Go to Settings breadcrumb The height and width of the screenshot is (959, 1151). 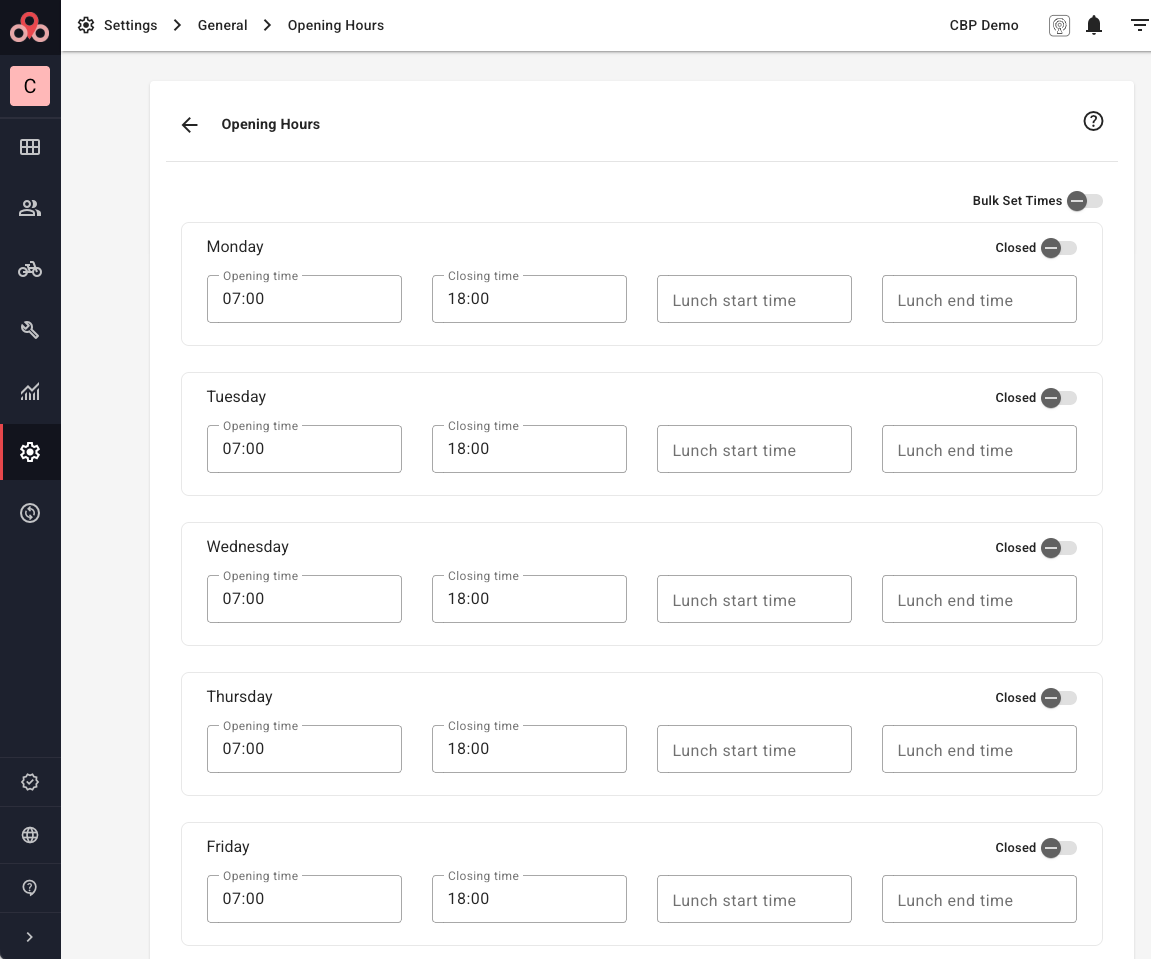click(x=131, y=25)
